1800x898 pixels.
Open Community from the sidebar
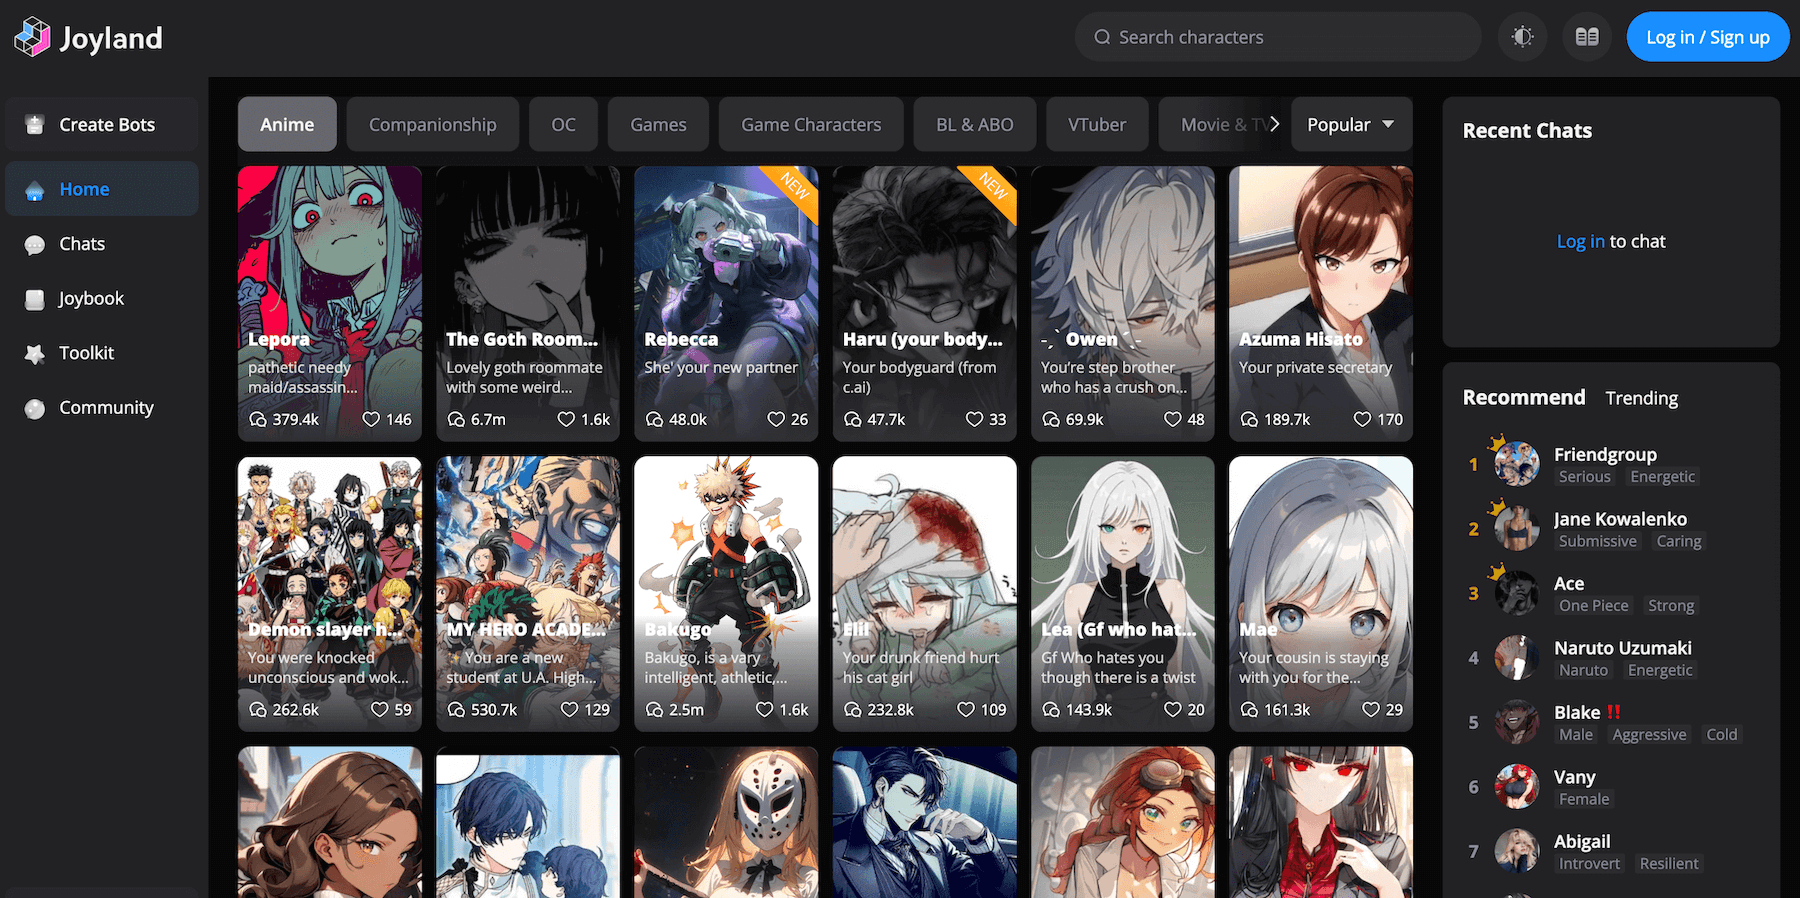click(x=102, y=407)
